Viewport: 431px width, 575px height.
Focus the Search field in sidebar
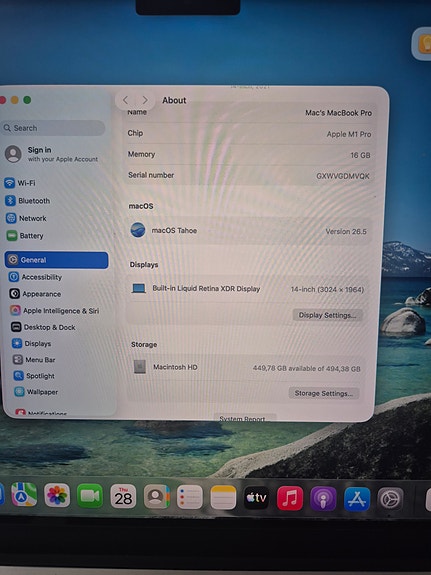(x=53, y=128)
